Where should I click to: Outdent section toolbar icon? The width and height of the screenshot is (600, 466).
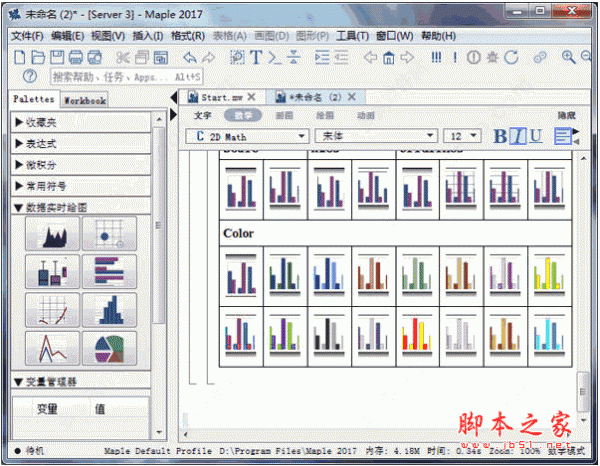point(341,57)
